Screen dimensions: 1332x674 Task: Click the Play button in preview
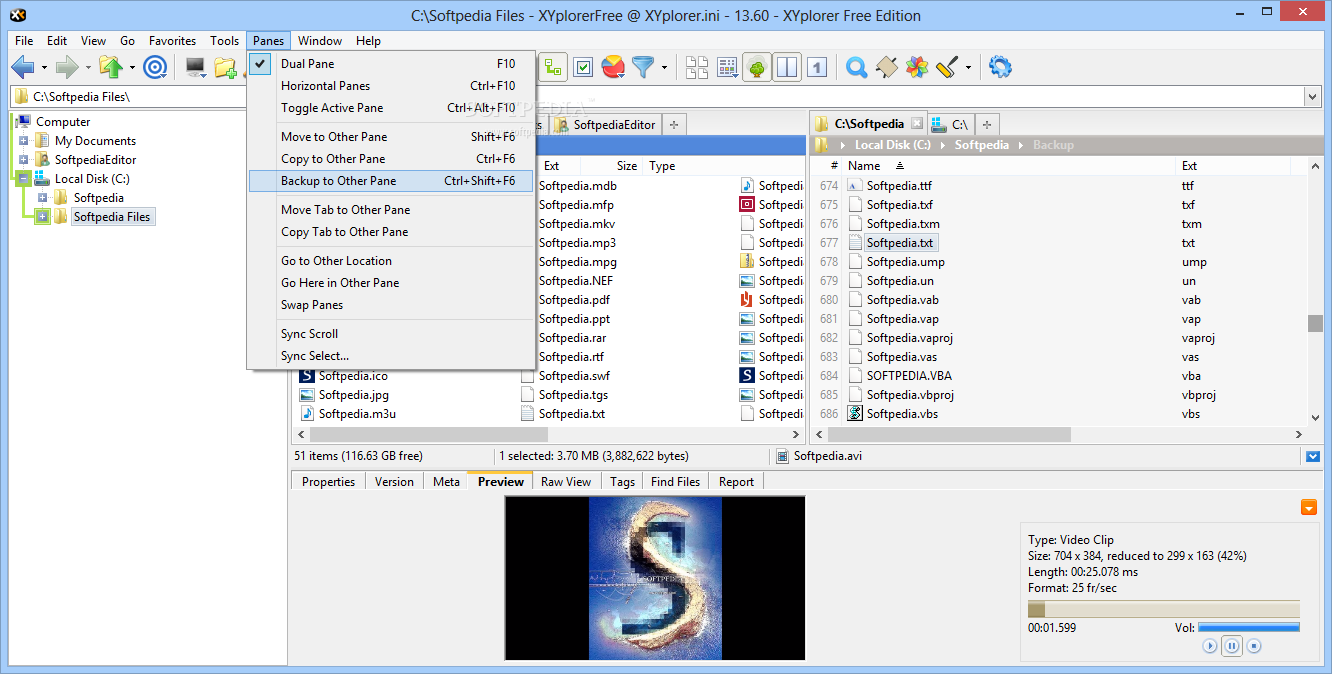tap(1210, 646)
